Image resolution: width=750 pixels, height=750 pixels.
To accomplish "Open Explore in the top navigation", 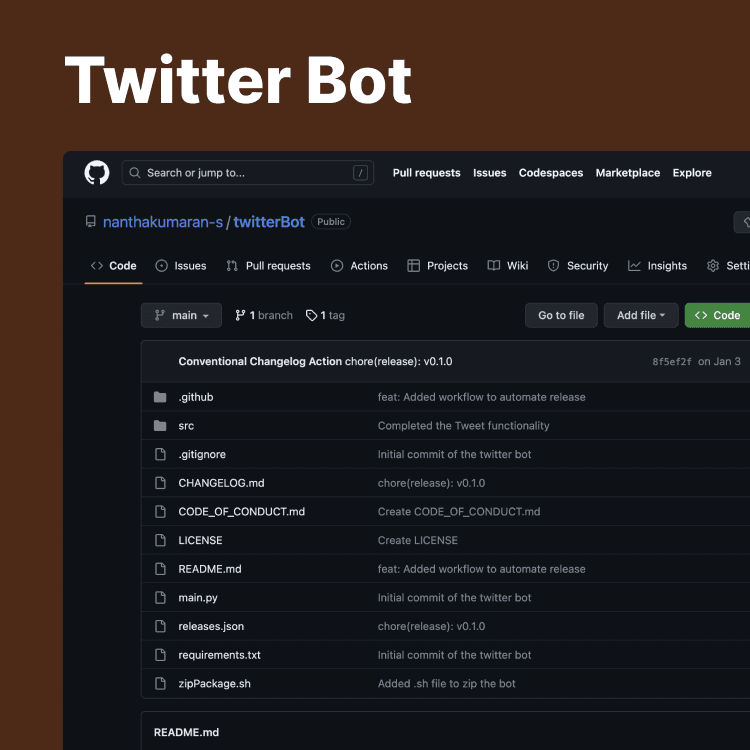I will [692, 173].
